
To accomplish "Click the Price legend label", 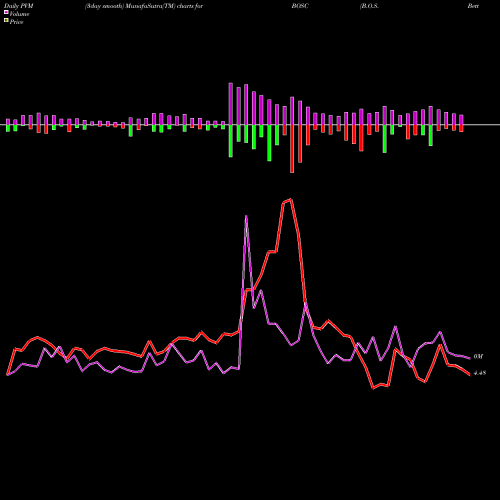I will [16, 22].
